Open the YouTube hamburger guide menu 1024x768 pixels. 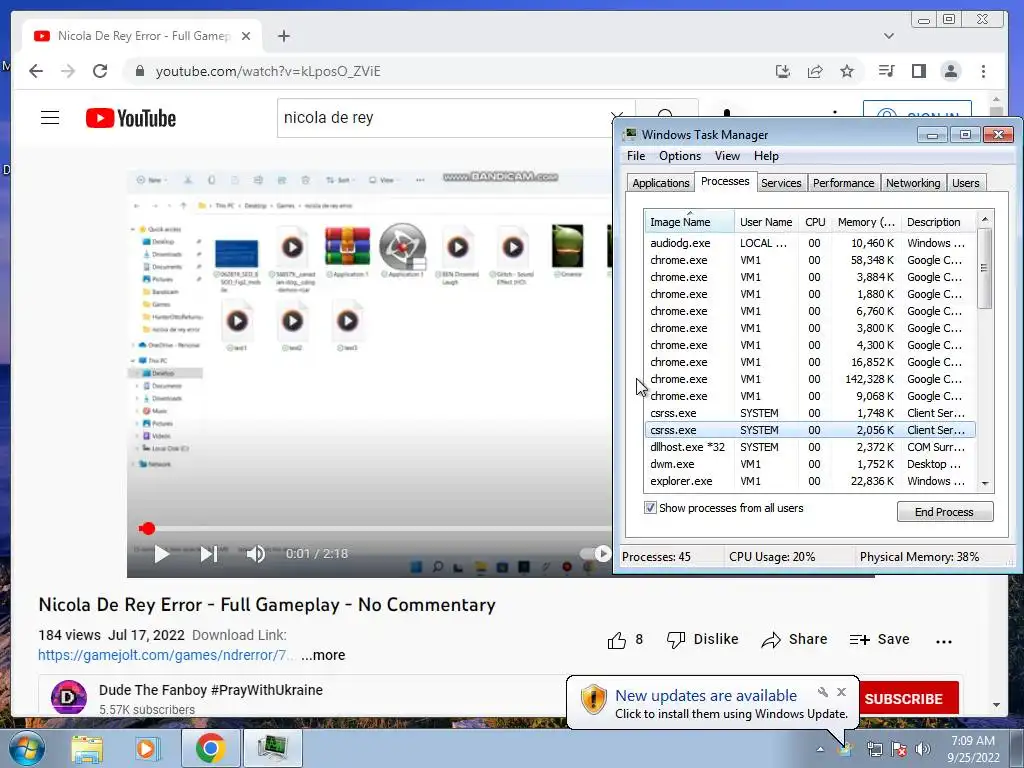click(x=50, y=118)
